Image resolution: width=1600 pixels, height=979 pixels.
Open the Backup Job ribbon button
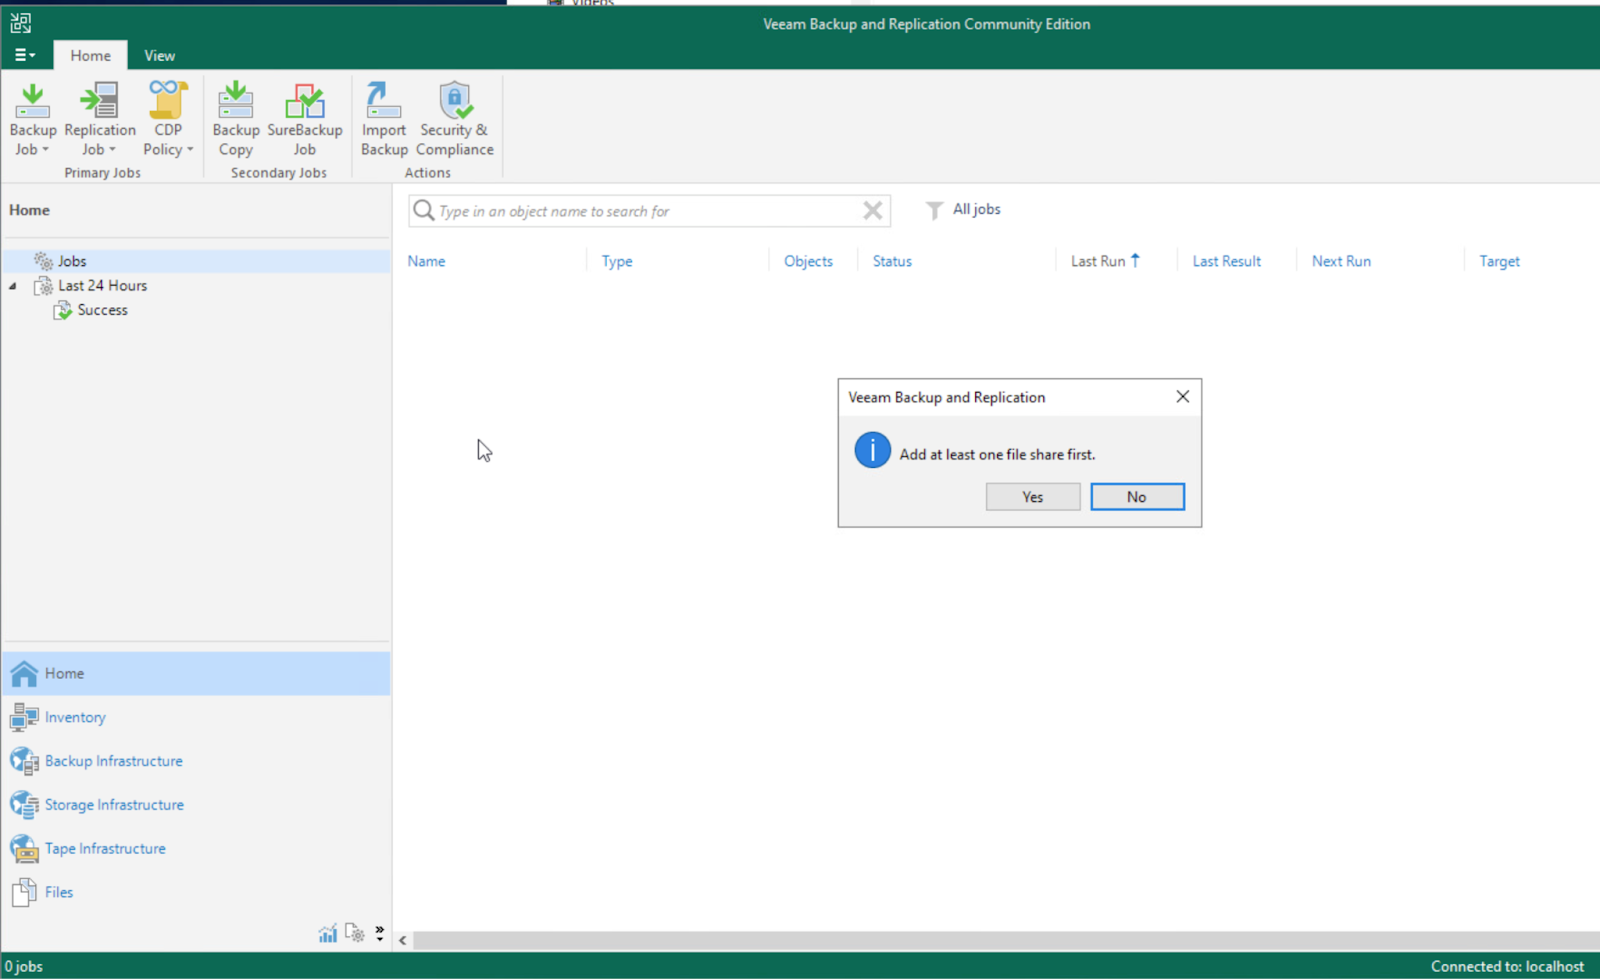tap(33, 119)
